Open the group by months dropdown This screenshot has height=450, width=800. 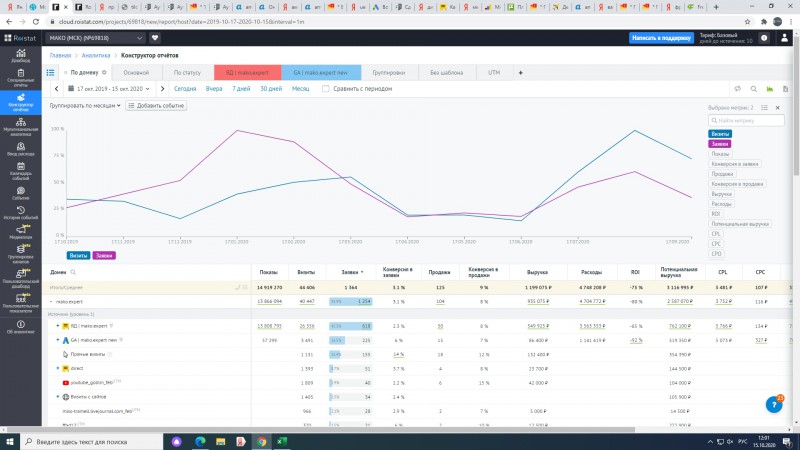click(85, 106)
